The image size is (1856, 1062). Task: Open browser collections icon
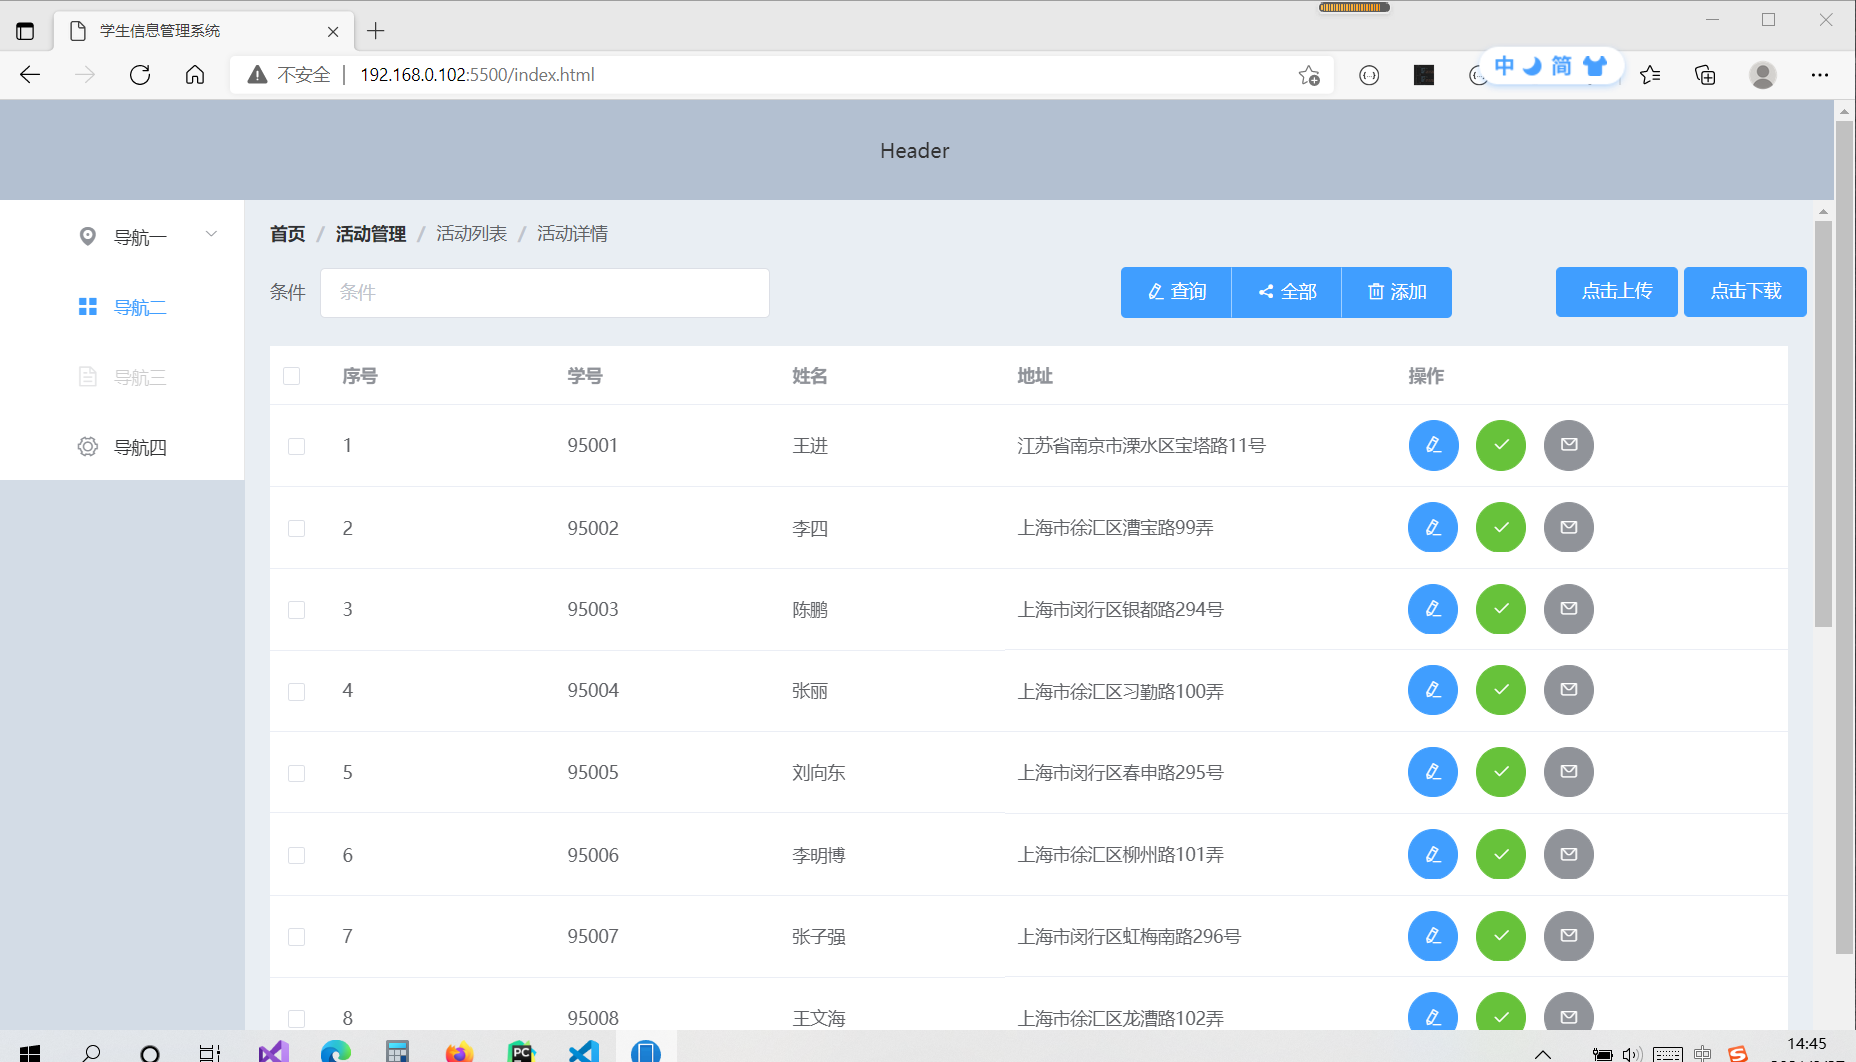coord(1706,75)
